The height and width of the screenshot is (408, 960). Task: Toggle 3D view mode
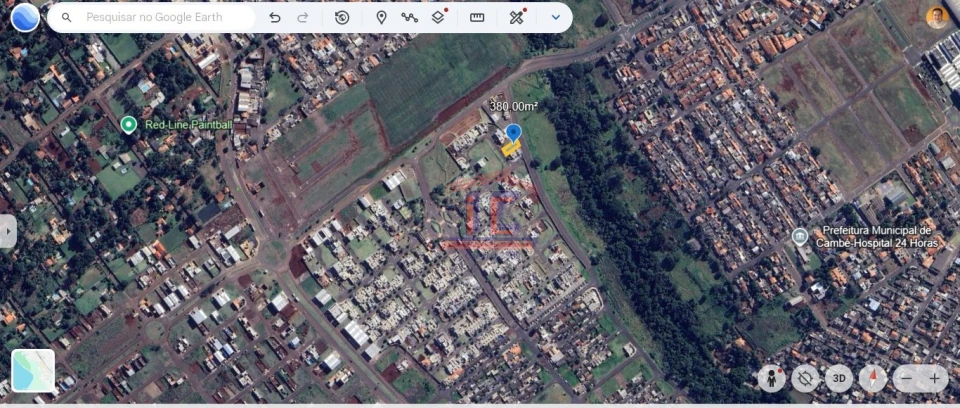click(x=839, y=378)
